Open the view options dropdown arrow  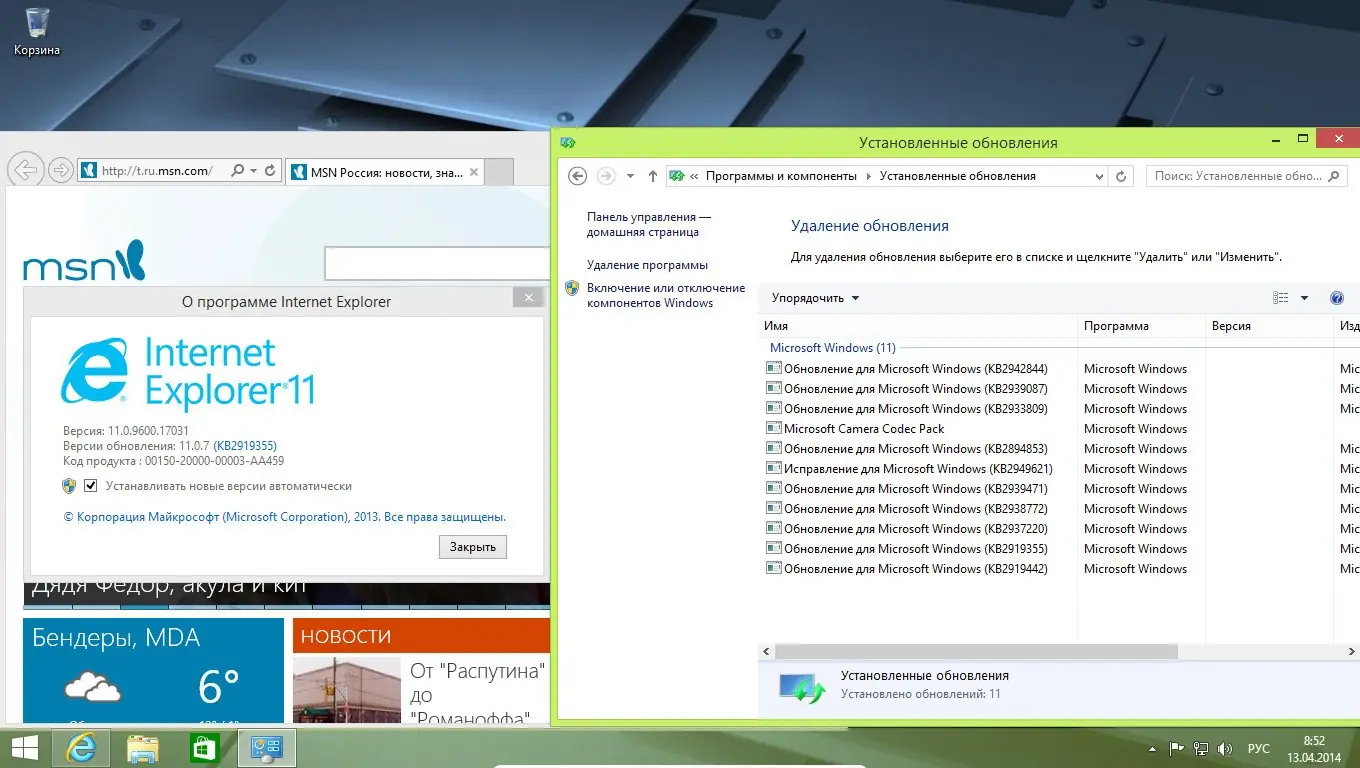coord(1304,298)
